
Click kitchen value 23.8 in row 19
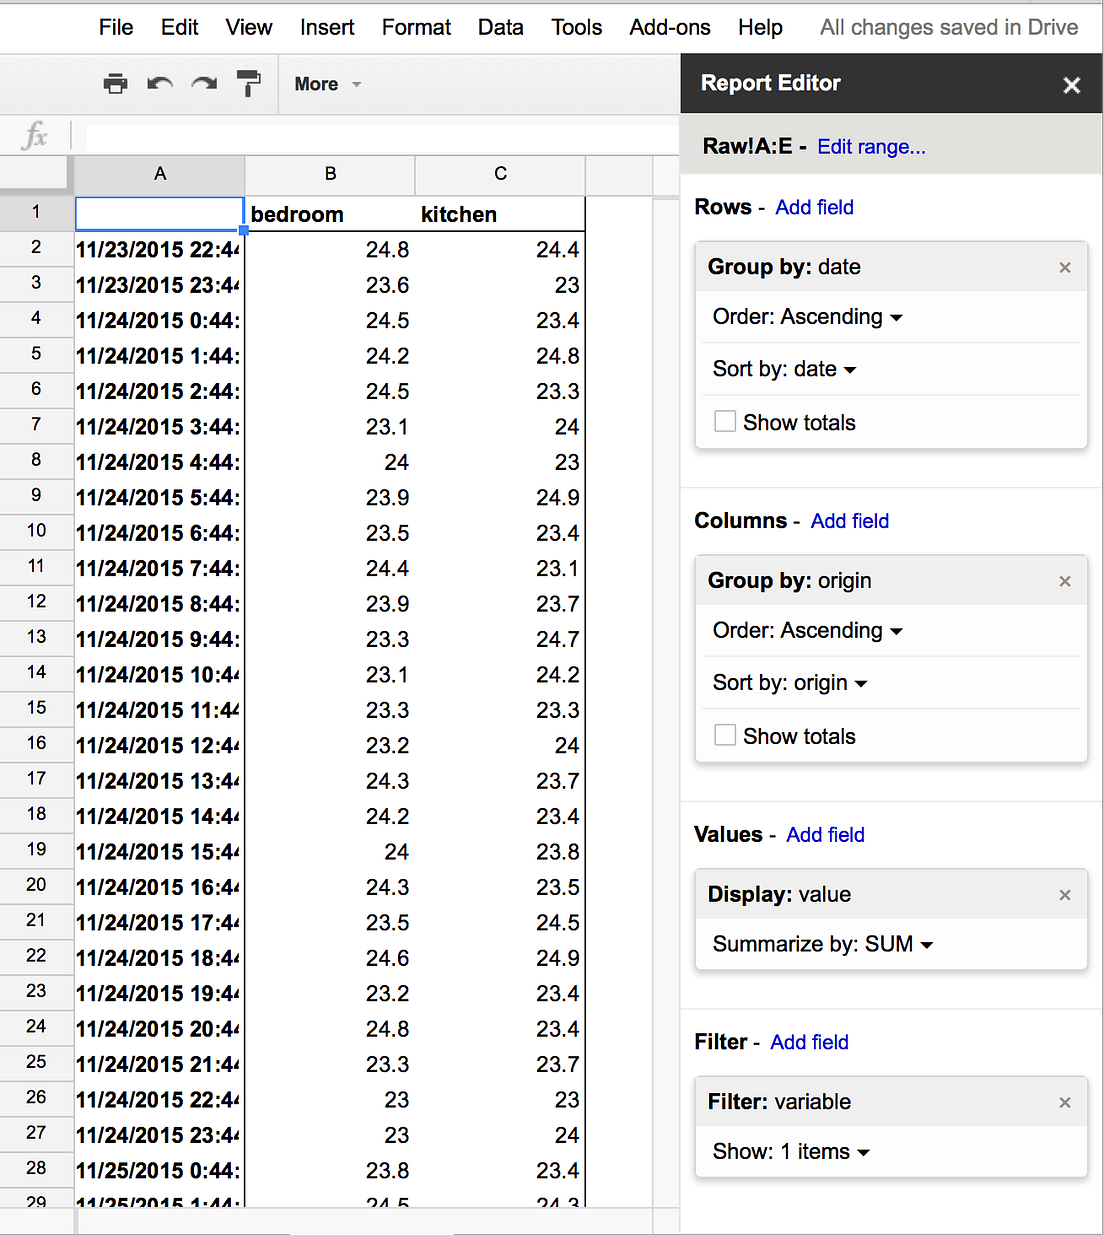pos(500,852)
